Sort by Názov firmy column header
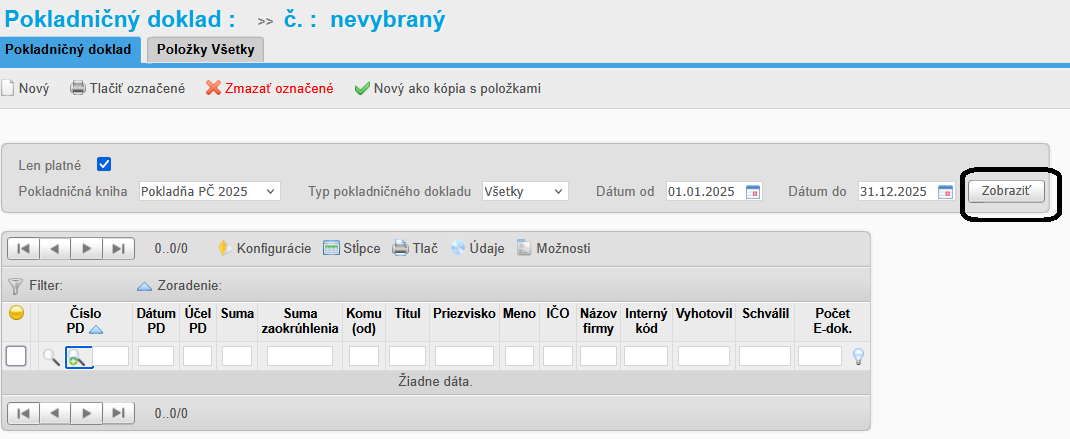Image resolution: width=1070 pixels, height=439 pixels. tap(598, 321)
